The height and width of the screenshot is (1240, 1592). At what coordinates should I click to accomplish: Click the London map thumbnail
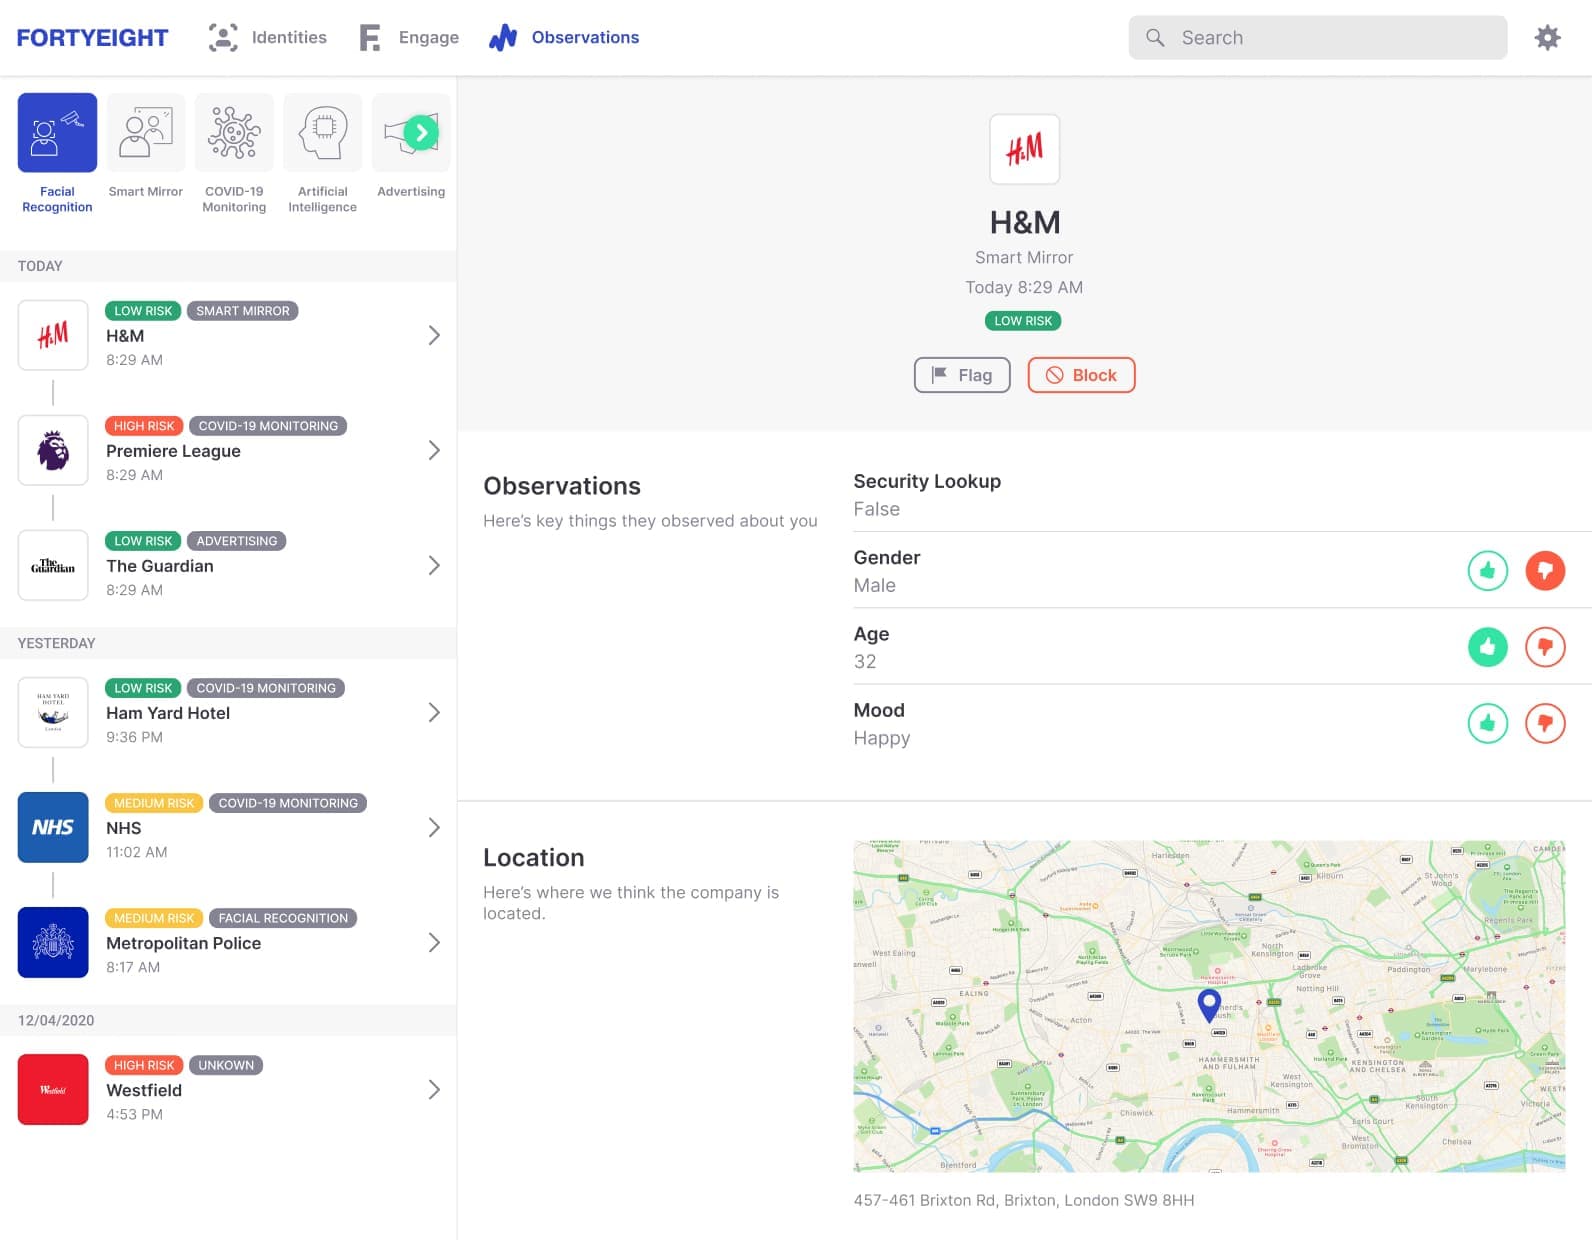tap(1209, 1006)
